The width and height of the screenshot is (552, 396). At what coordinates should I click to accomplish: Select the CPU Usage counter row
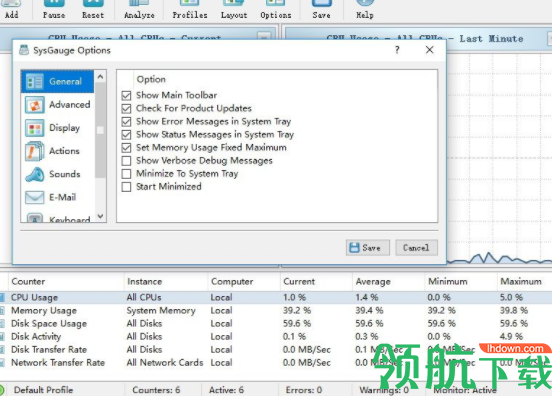pyautogui.click(x=276, y=298)
